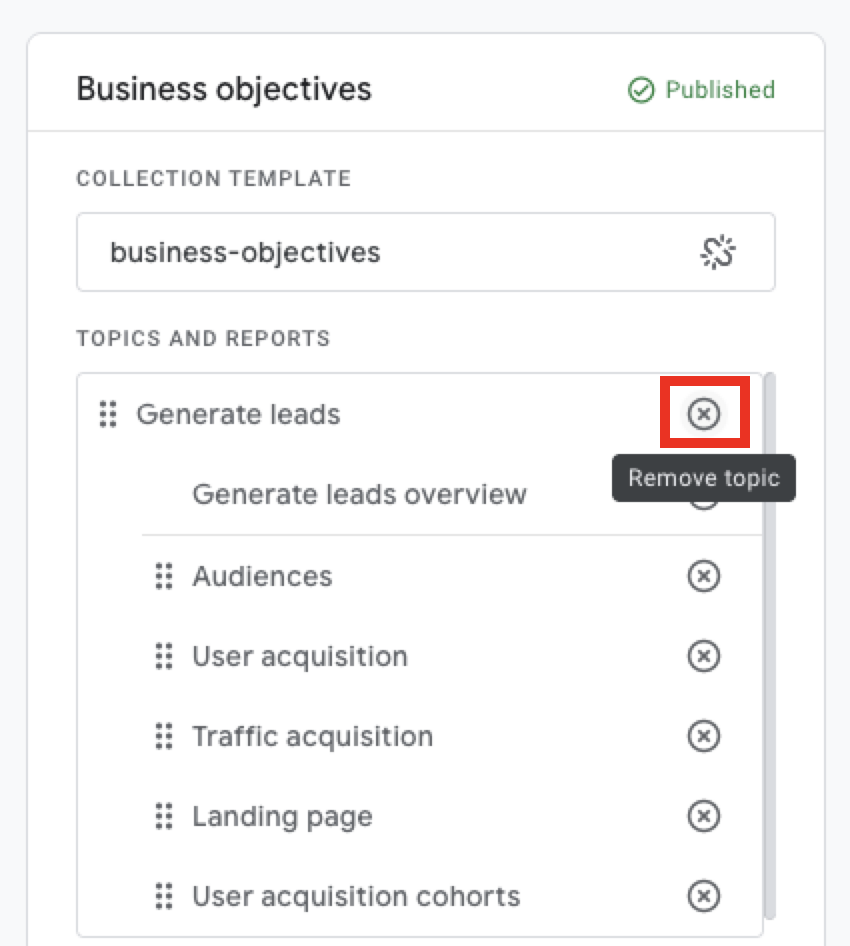Click the drag handle for Generate leads
Screen dimensions: 850x946
(x=108, y=414)
